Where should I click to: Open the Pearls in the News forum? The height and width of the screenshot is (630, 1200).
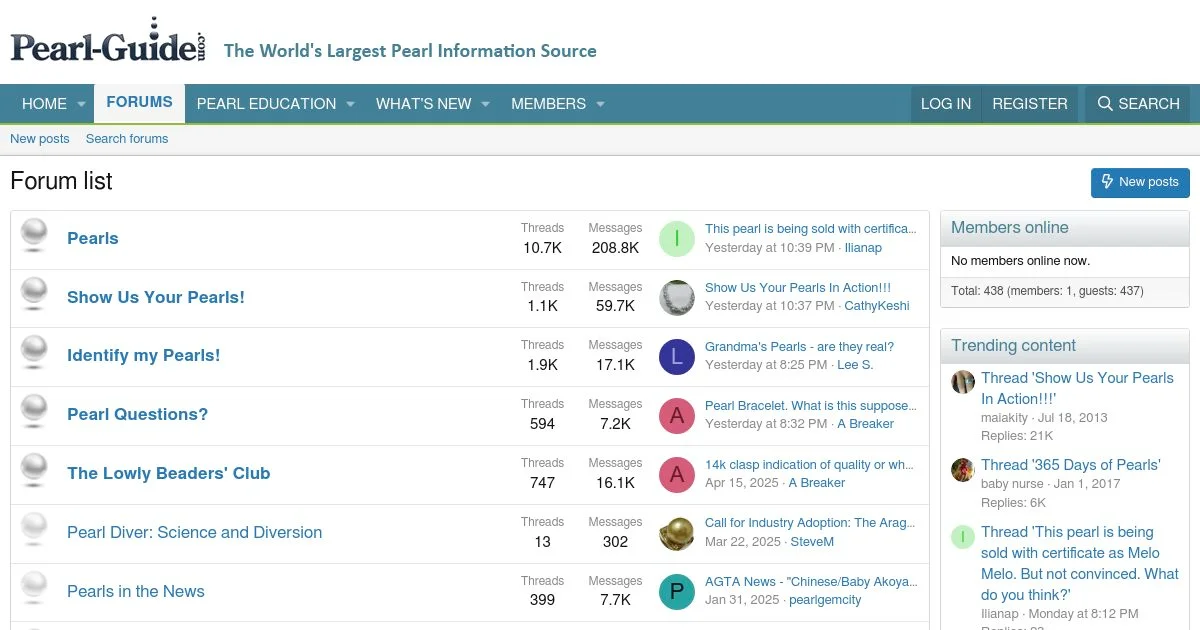coord(136,591)
